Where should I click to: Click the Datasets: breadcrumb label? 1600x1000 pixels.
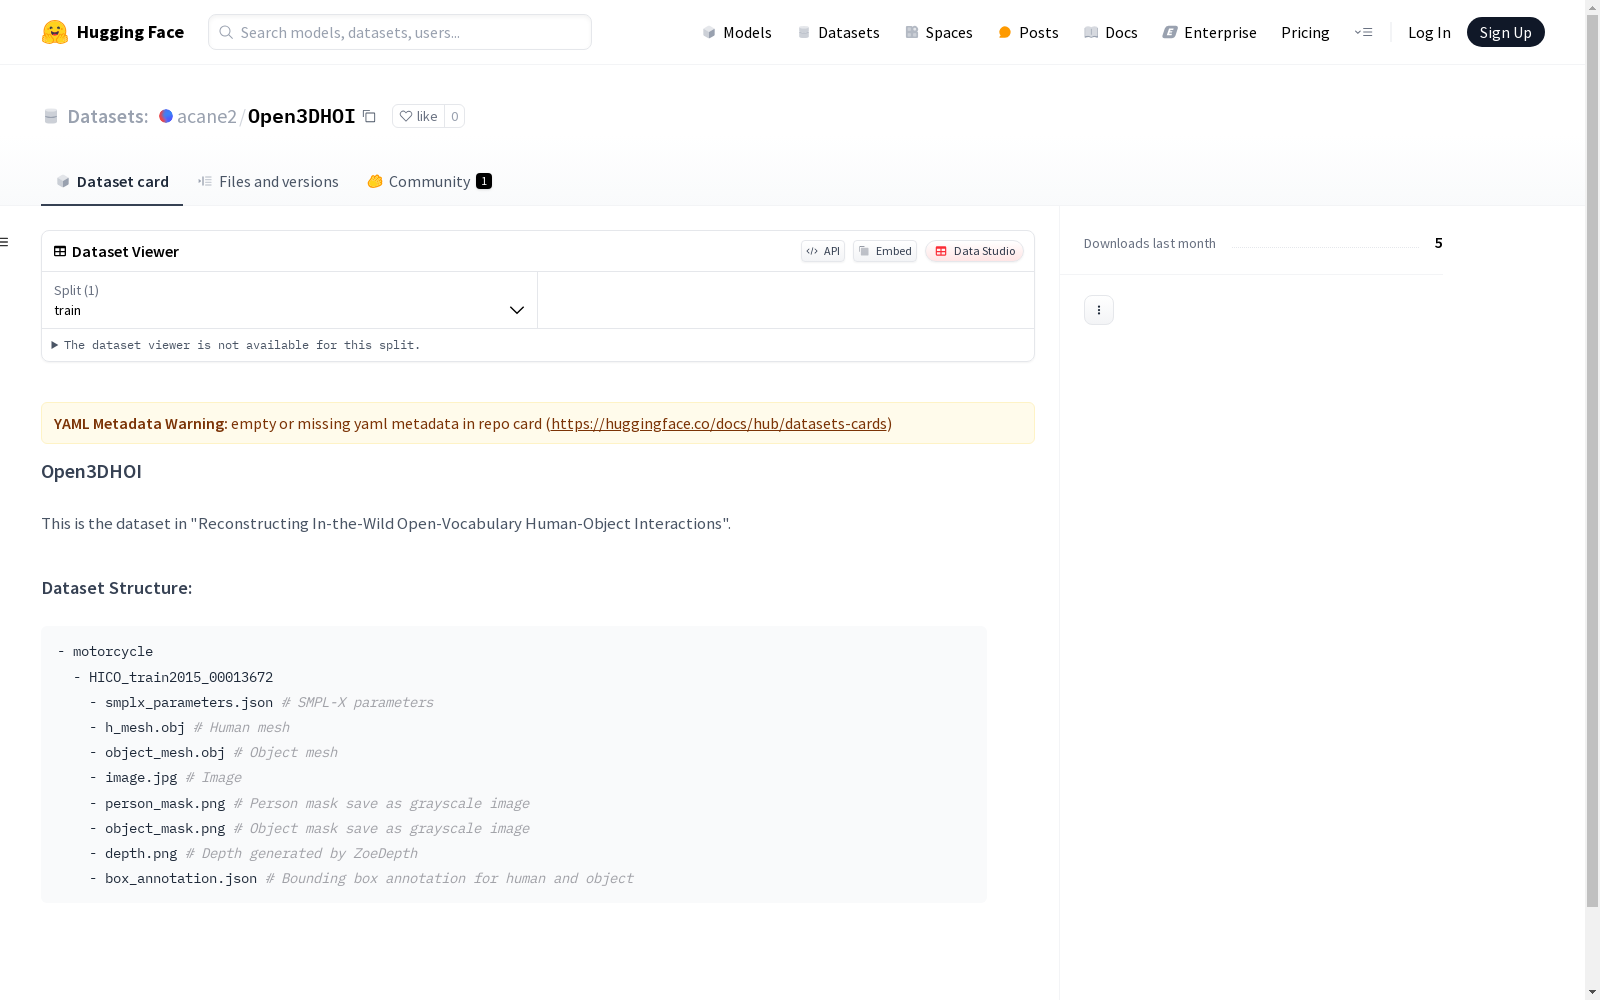[x=108, y=116]
